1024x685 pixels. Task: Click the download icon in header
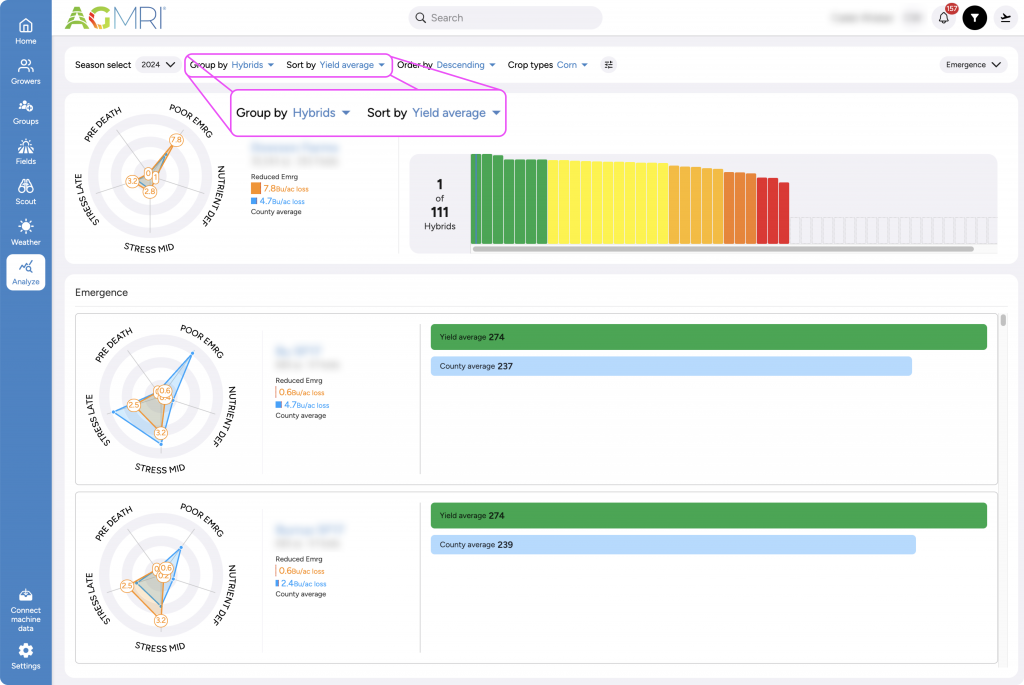pos(1006,18)
